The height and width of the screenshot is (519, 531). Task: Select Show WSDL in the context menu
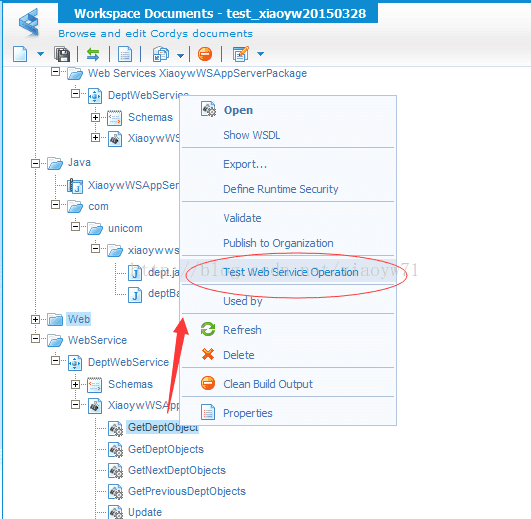pyautogui.click(x=288, y=135)
